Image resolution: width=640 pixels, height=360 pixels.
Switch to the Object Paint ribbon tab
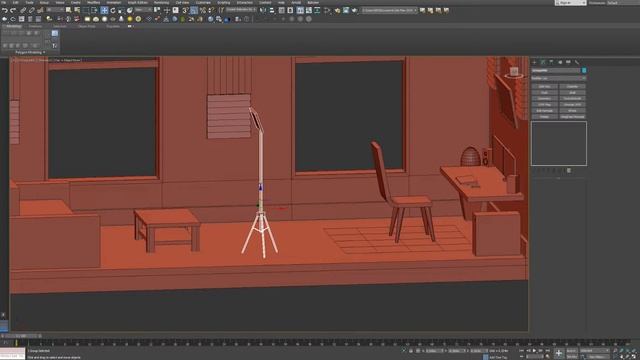[x=87, y=26]
